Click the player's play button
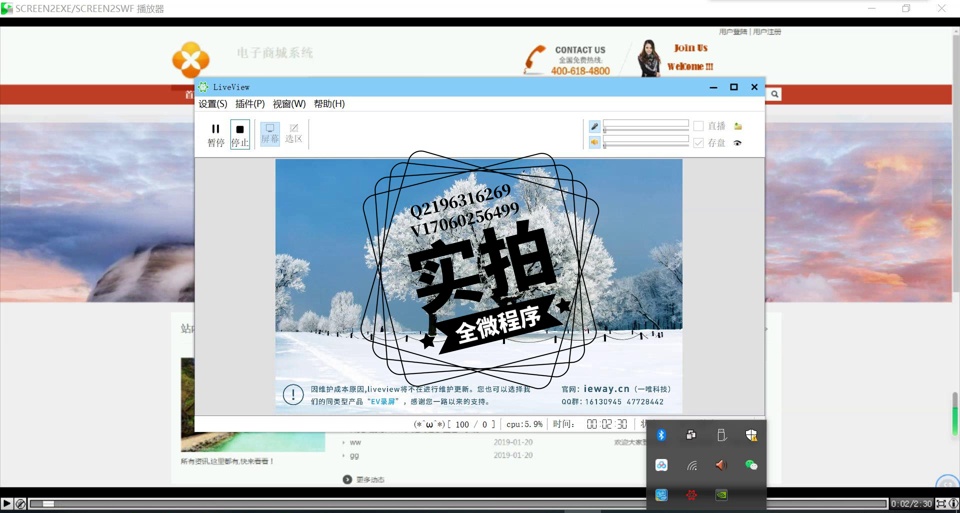The image size is (960, 513). (7, 503)
